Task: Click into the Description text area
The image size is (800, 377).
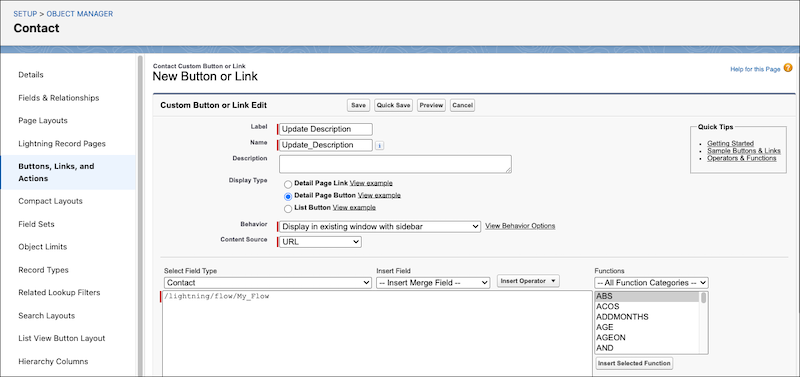Action: [395, 164]
